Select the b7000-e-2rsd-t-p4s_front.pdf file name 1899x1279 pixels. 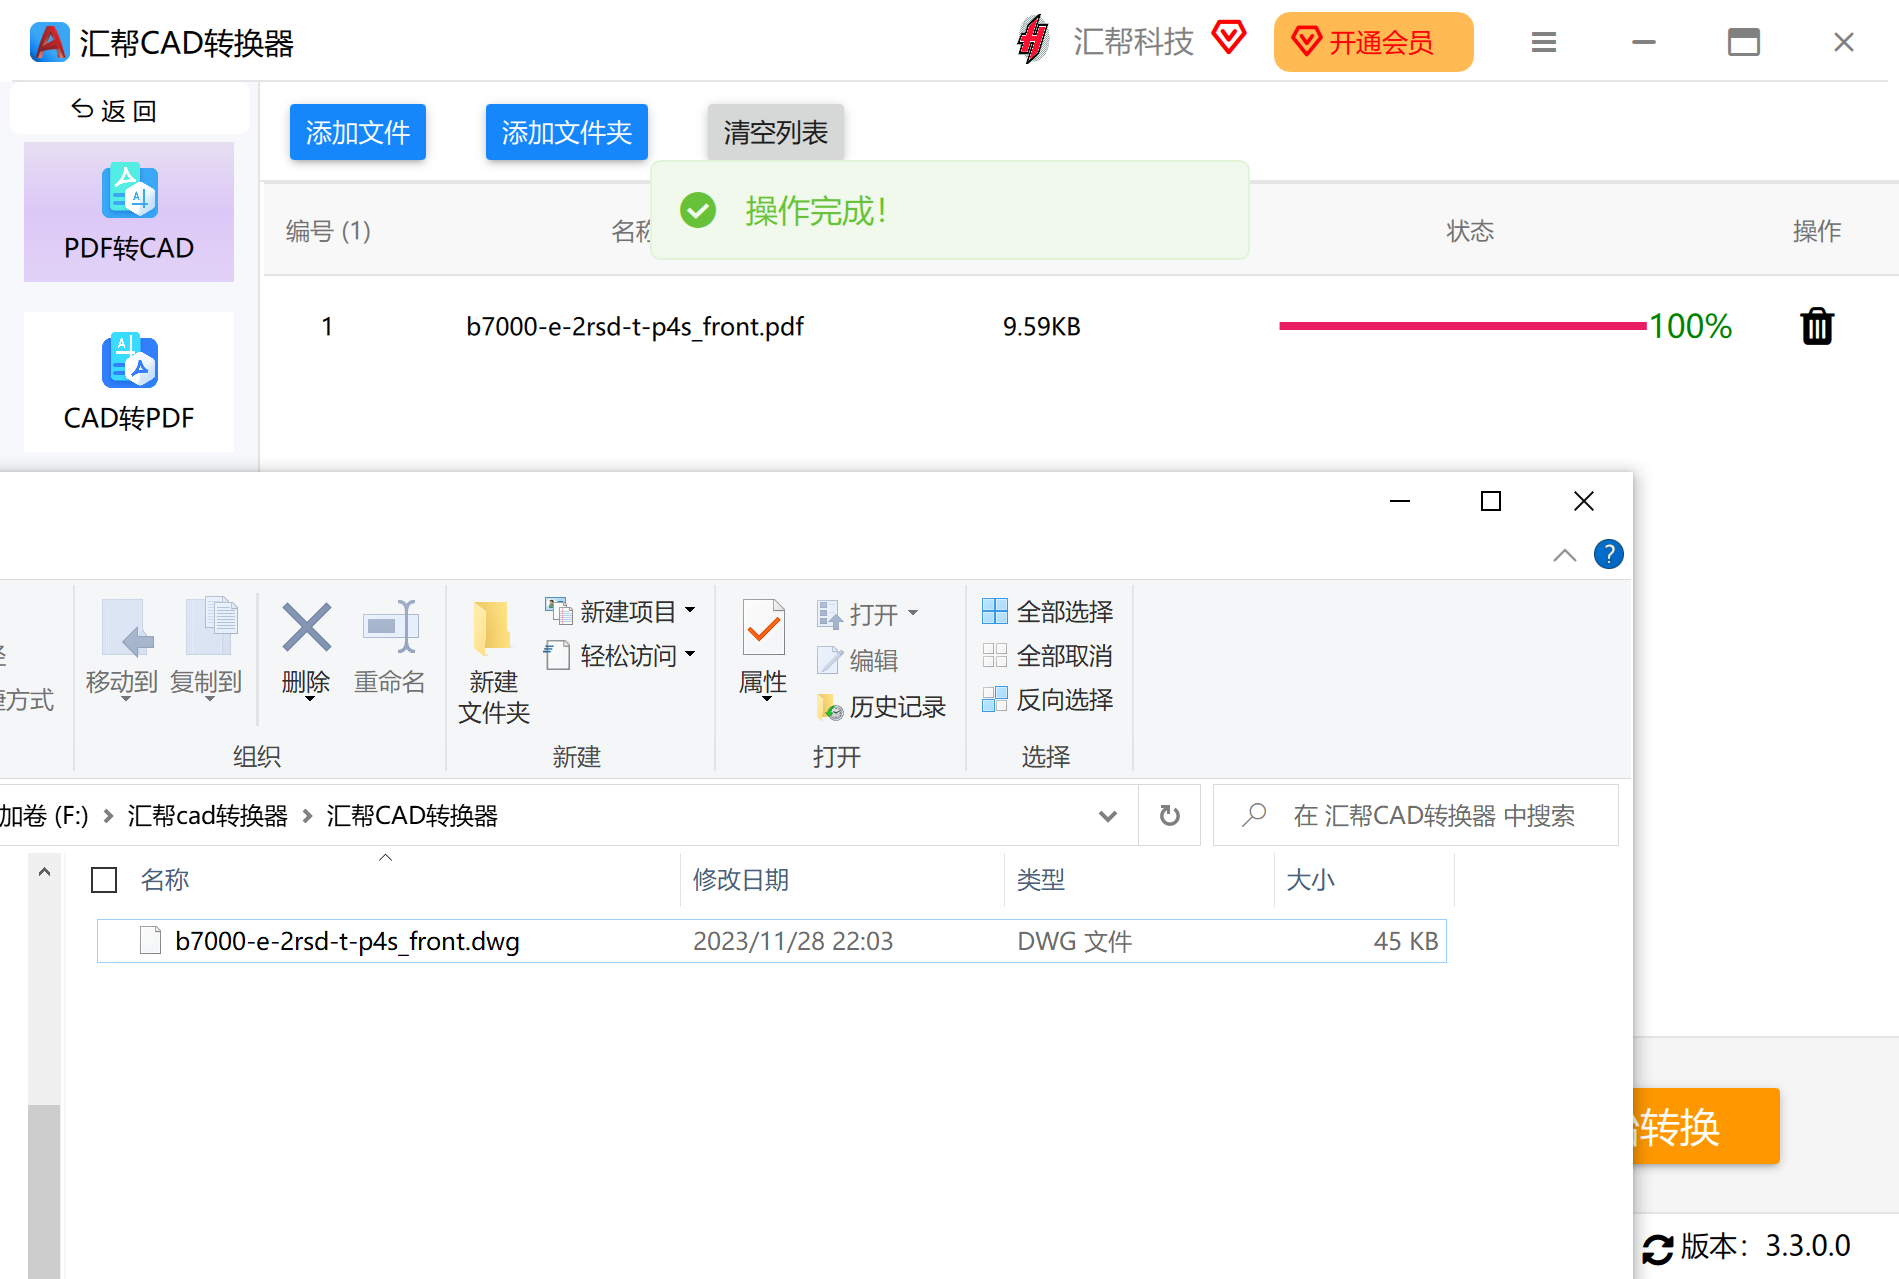pos(635,326)
